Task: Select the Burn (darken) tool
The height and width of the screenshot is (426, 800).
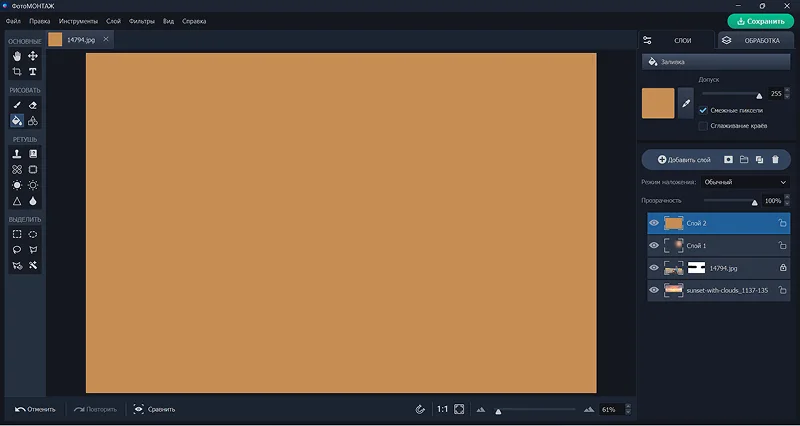Action: click(x=33, y=185)
